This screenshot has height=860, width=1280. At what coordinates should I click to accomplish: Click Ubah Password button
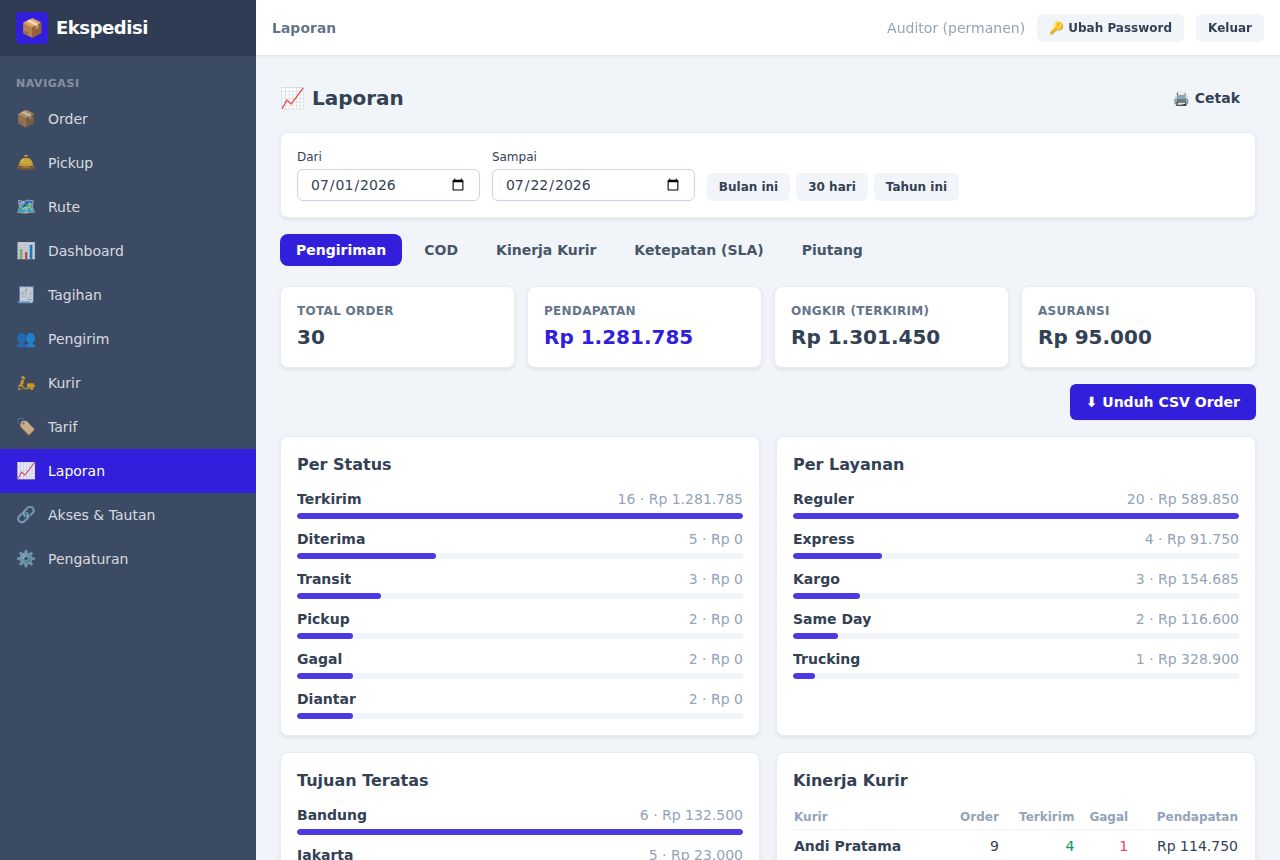pos(1110,28)
